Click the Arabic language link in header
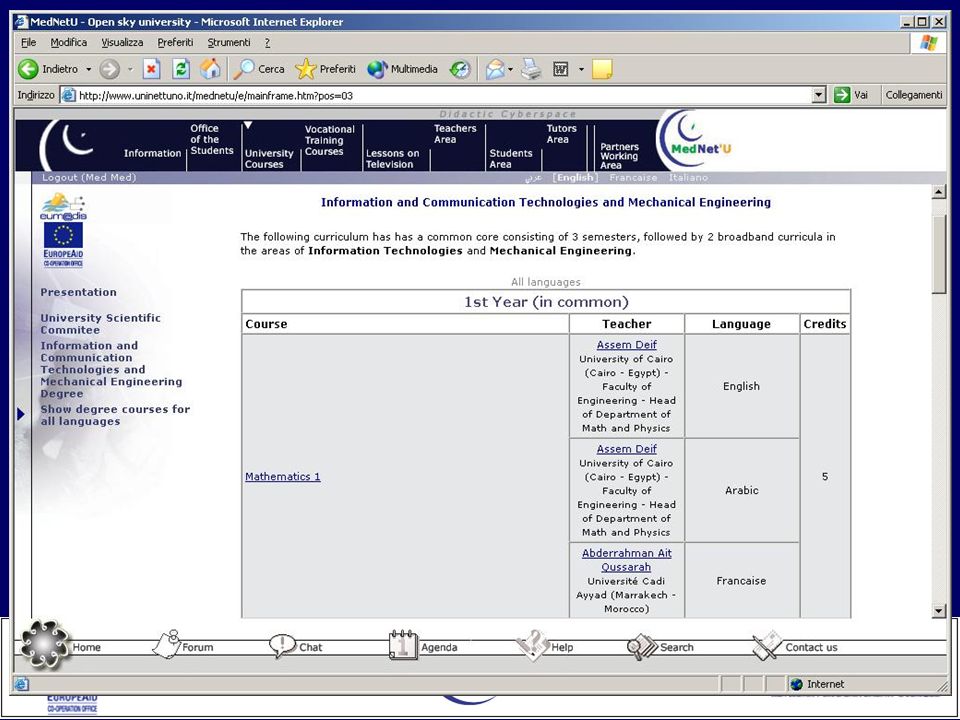Image resolution: width=960 pixels, height=720 pixels. tap(533, 178)
